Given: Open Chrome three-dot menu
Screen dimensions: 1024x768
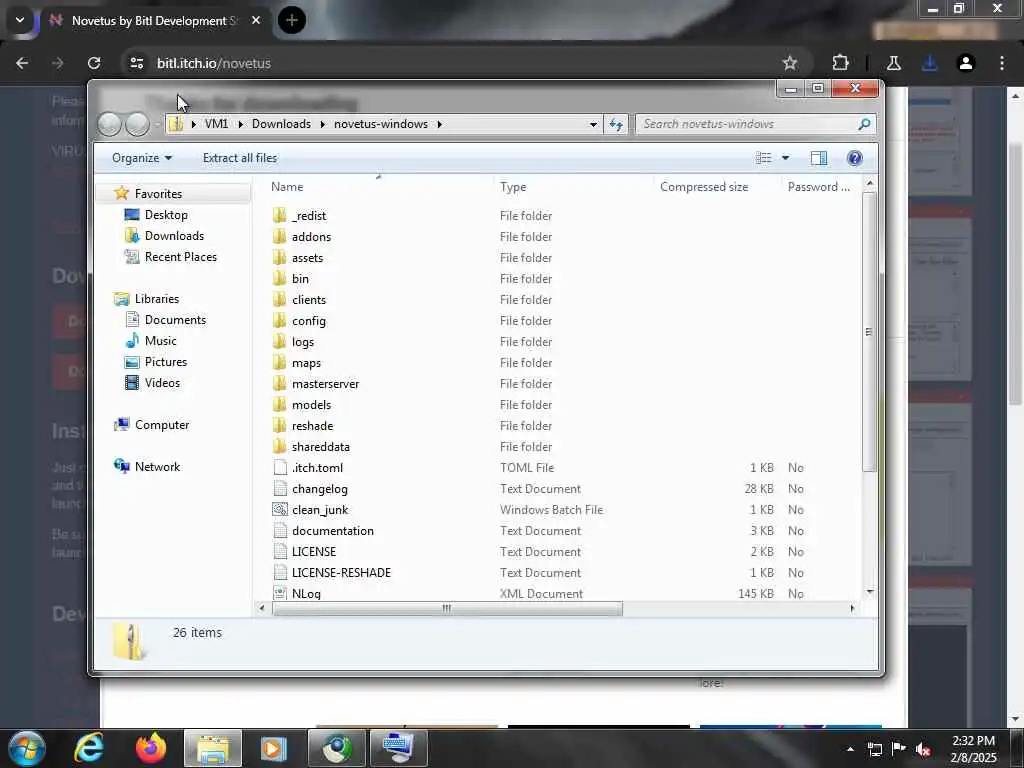Looking at the screenshot, I should tap(1002, 63).
